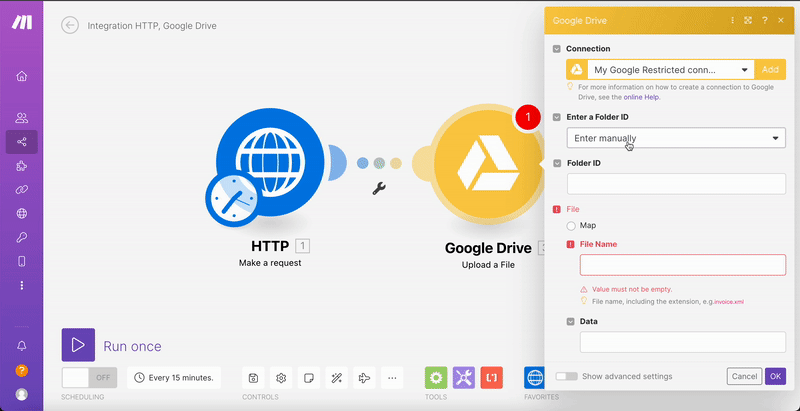Open the red Text parser brackets icon
The image size is (800, 411).
coord(491,378)
